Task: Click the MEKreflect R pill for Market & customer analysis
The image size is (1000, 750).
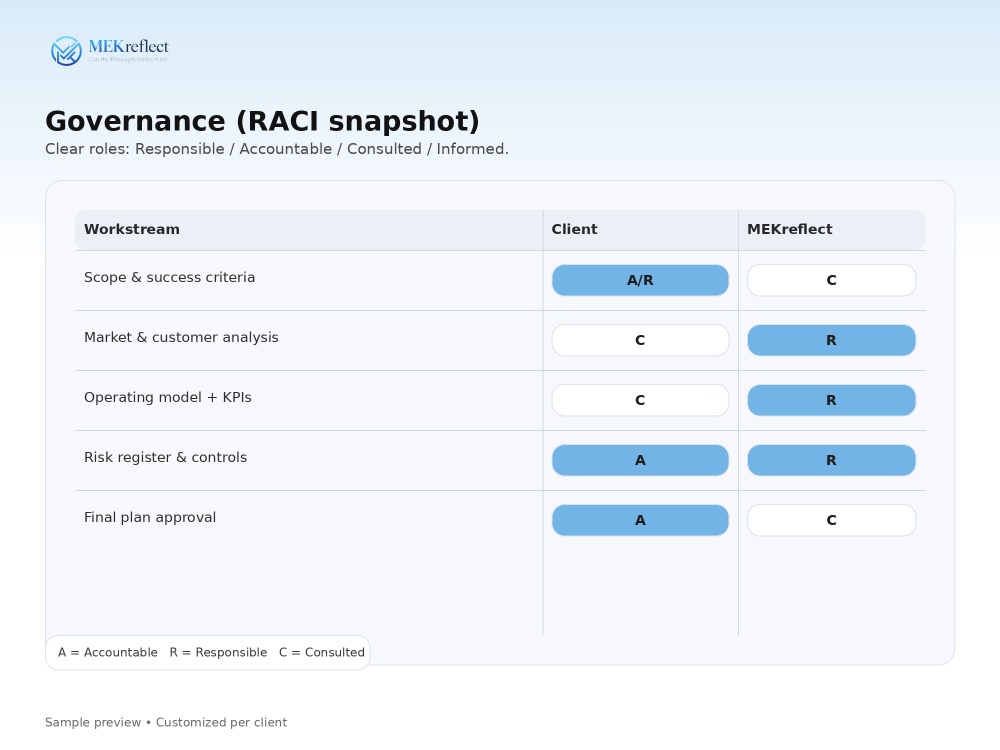Action: pos(832,341)
